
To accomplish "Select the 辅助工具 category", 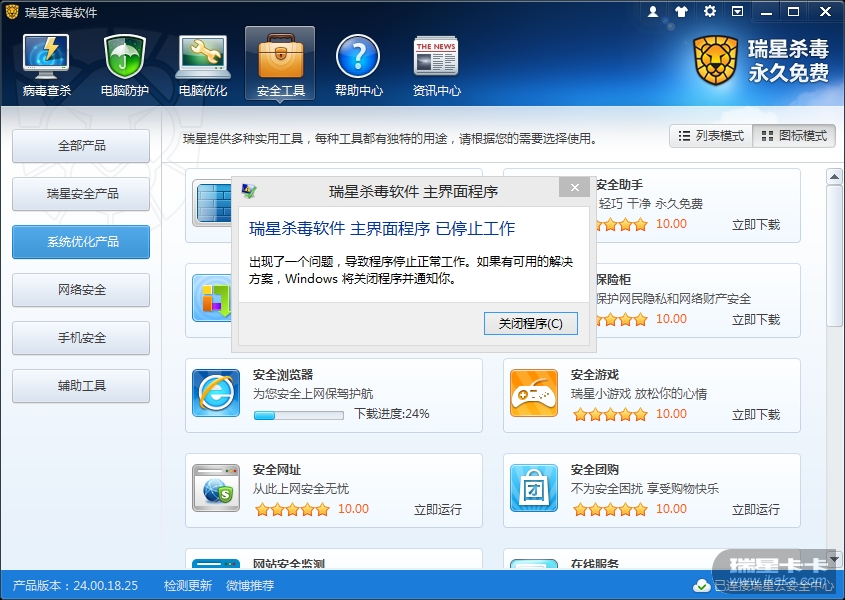I will [x=81, y=386].
